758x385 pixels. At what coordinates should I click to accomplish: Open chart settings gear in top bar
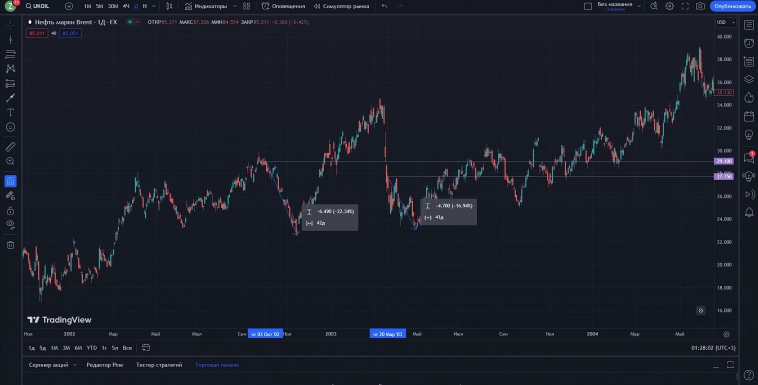pyautogui.click(x=670, y=6)
